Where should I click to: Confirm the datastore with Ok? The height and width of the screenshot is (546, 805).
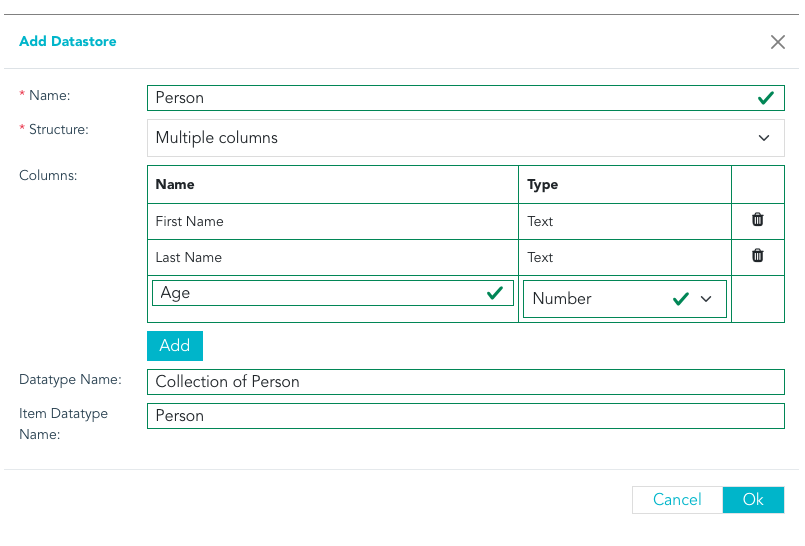(x=753, y=500)
